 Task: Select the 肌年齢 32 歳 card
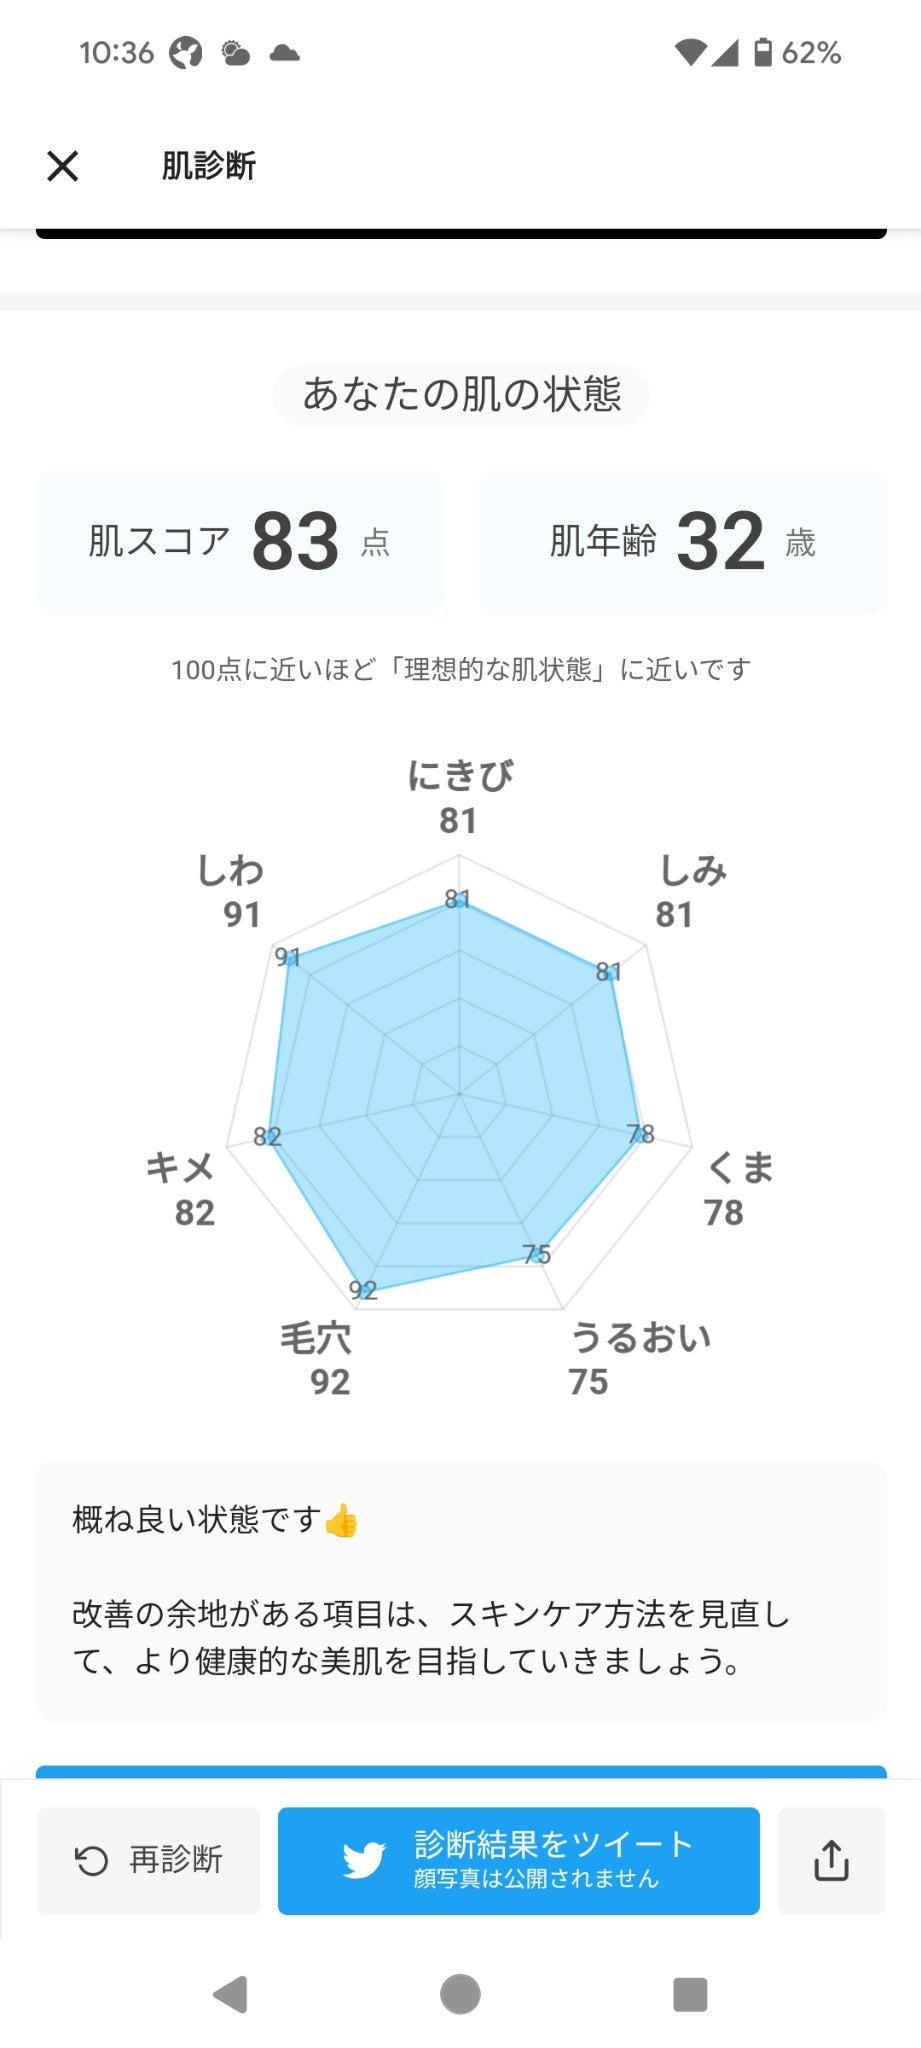point(683,542)
